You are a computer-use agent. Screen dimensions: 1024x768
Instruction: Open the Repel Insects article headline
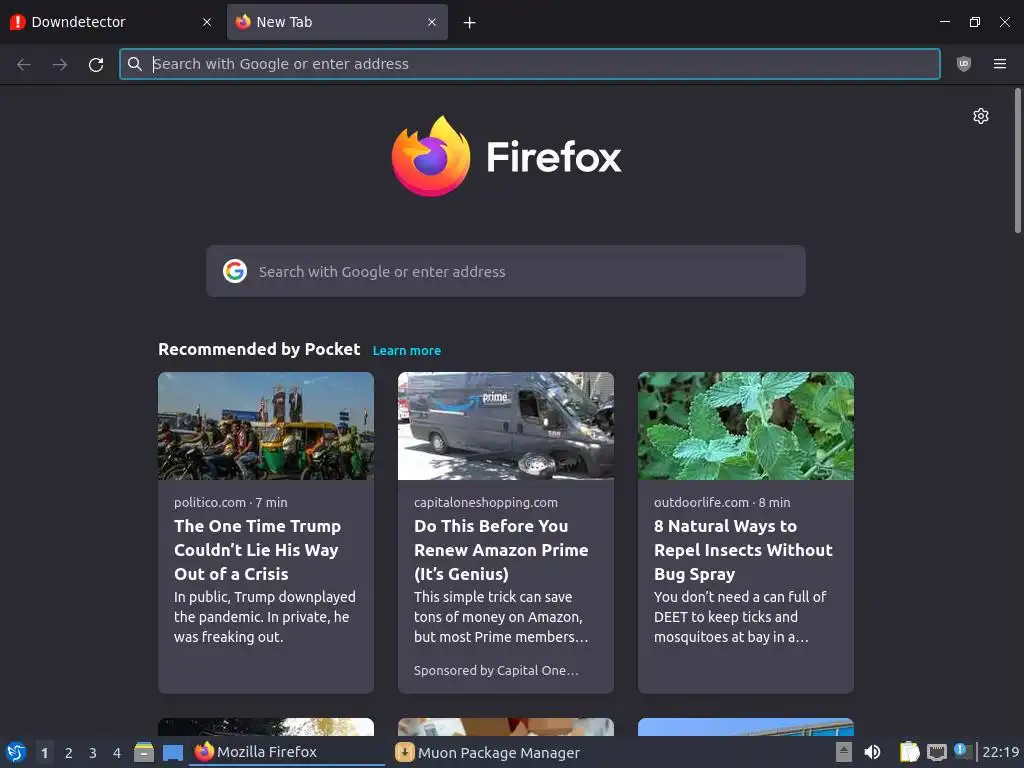point(743,550)
